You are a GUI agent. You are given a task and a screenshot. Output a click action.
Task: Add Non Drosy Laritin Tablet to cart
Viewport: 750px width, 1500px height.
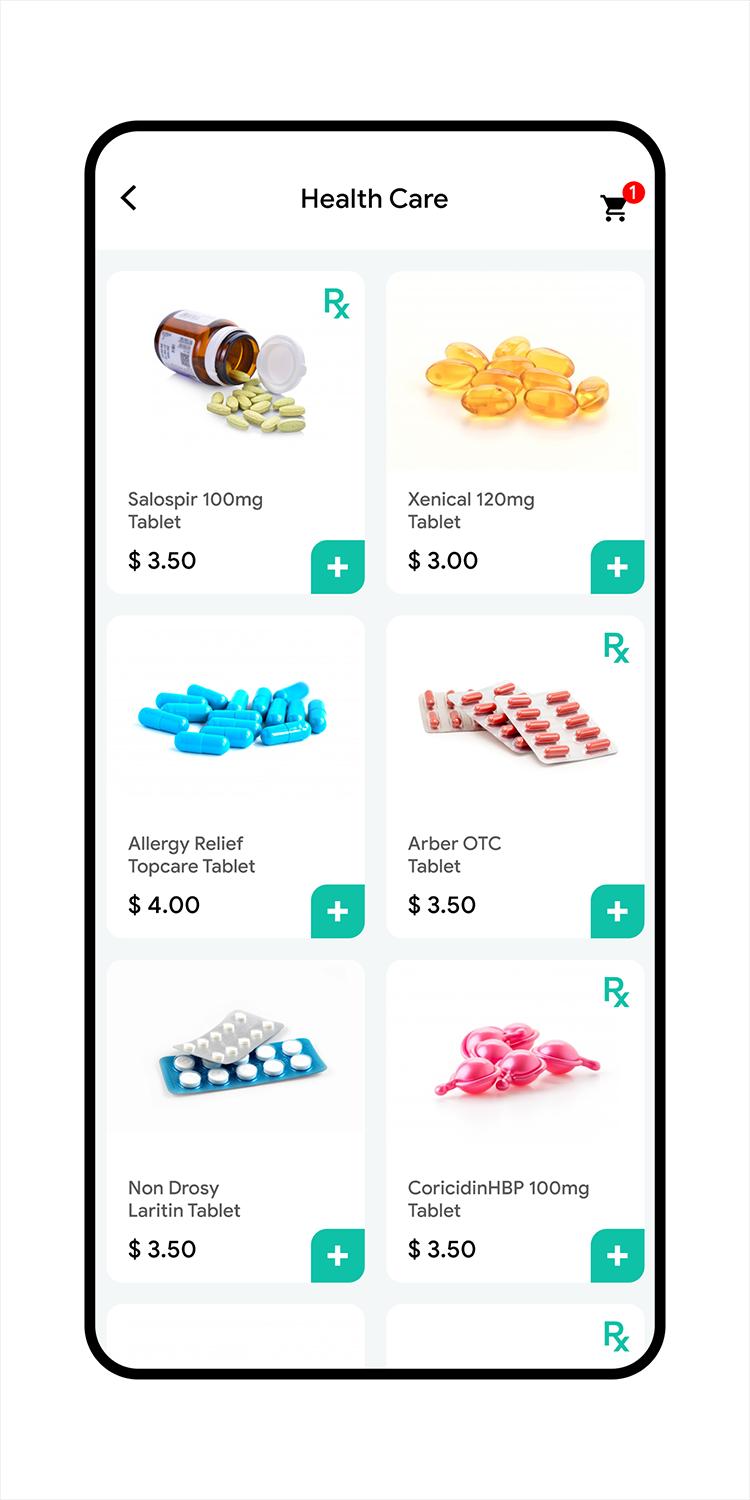(338, 1256)
